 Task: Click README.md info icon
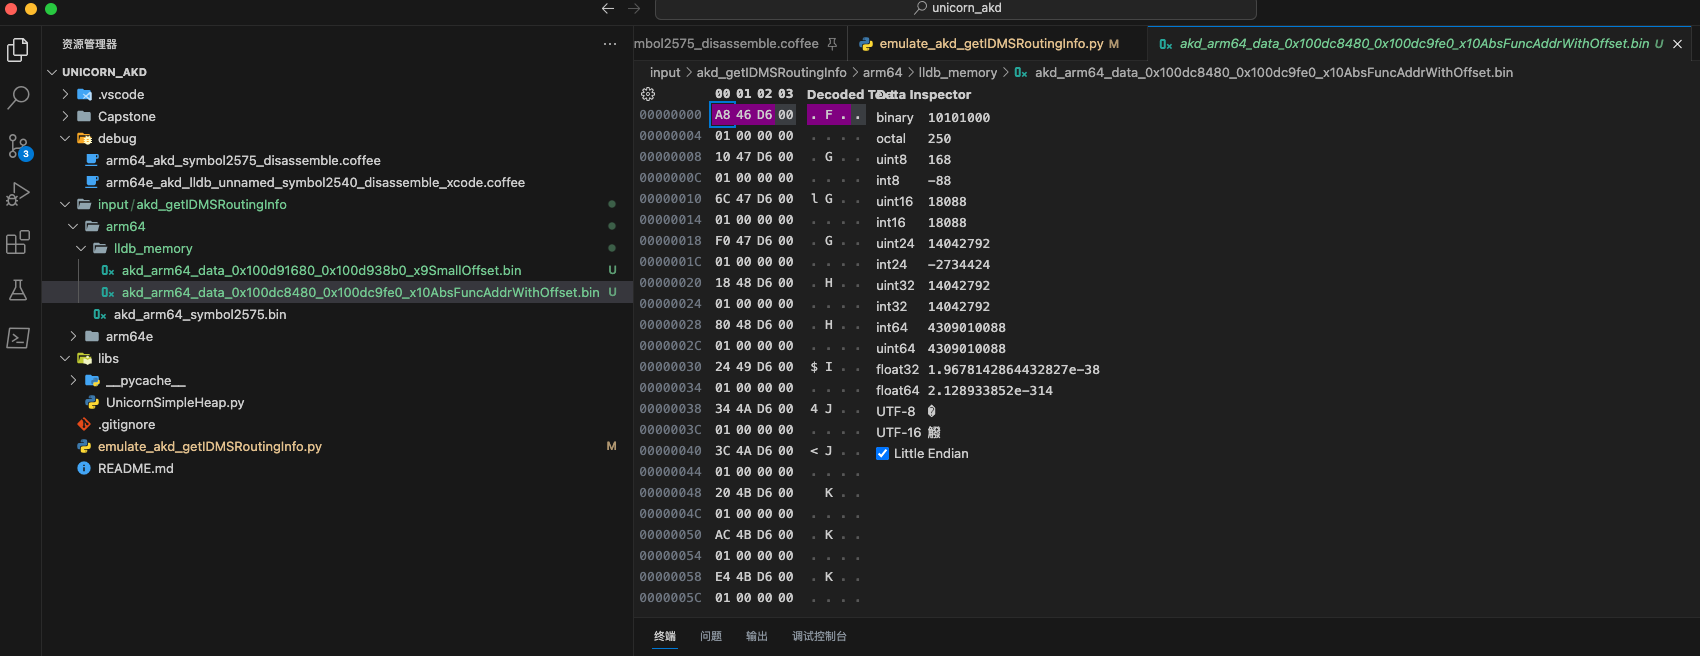click(84, 468)
